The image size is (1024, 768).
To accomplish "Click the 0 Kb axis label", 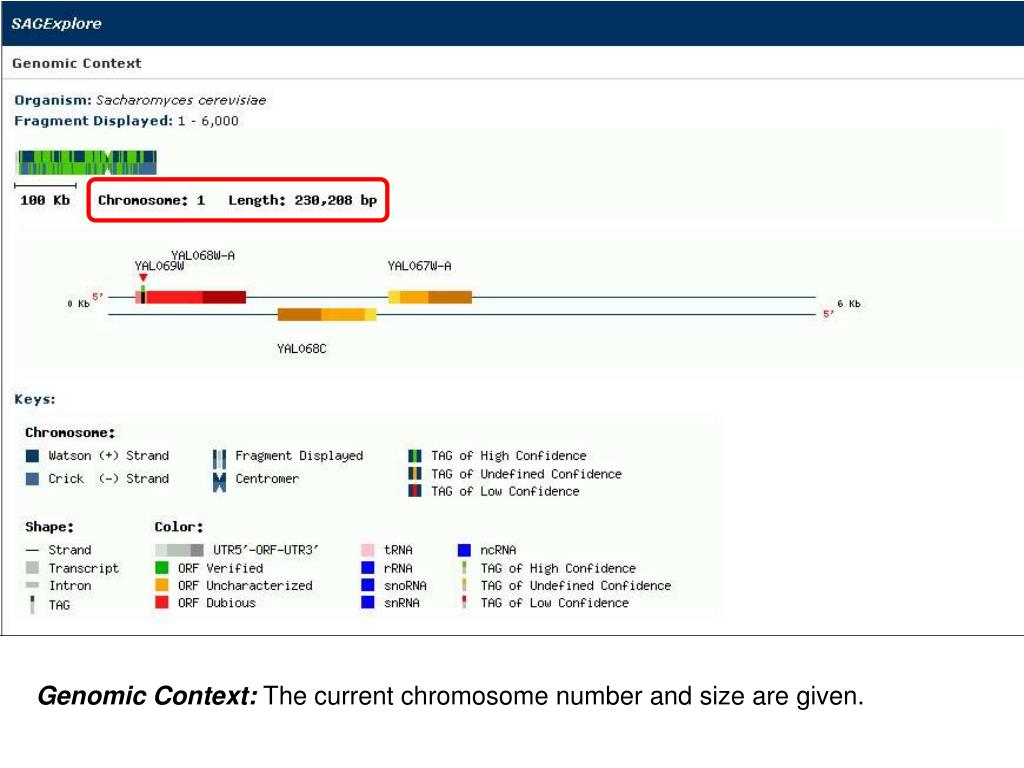I will (x=78, y=304).
